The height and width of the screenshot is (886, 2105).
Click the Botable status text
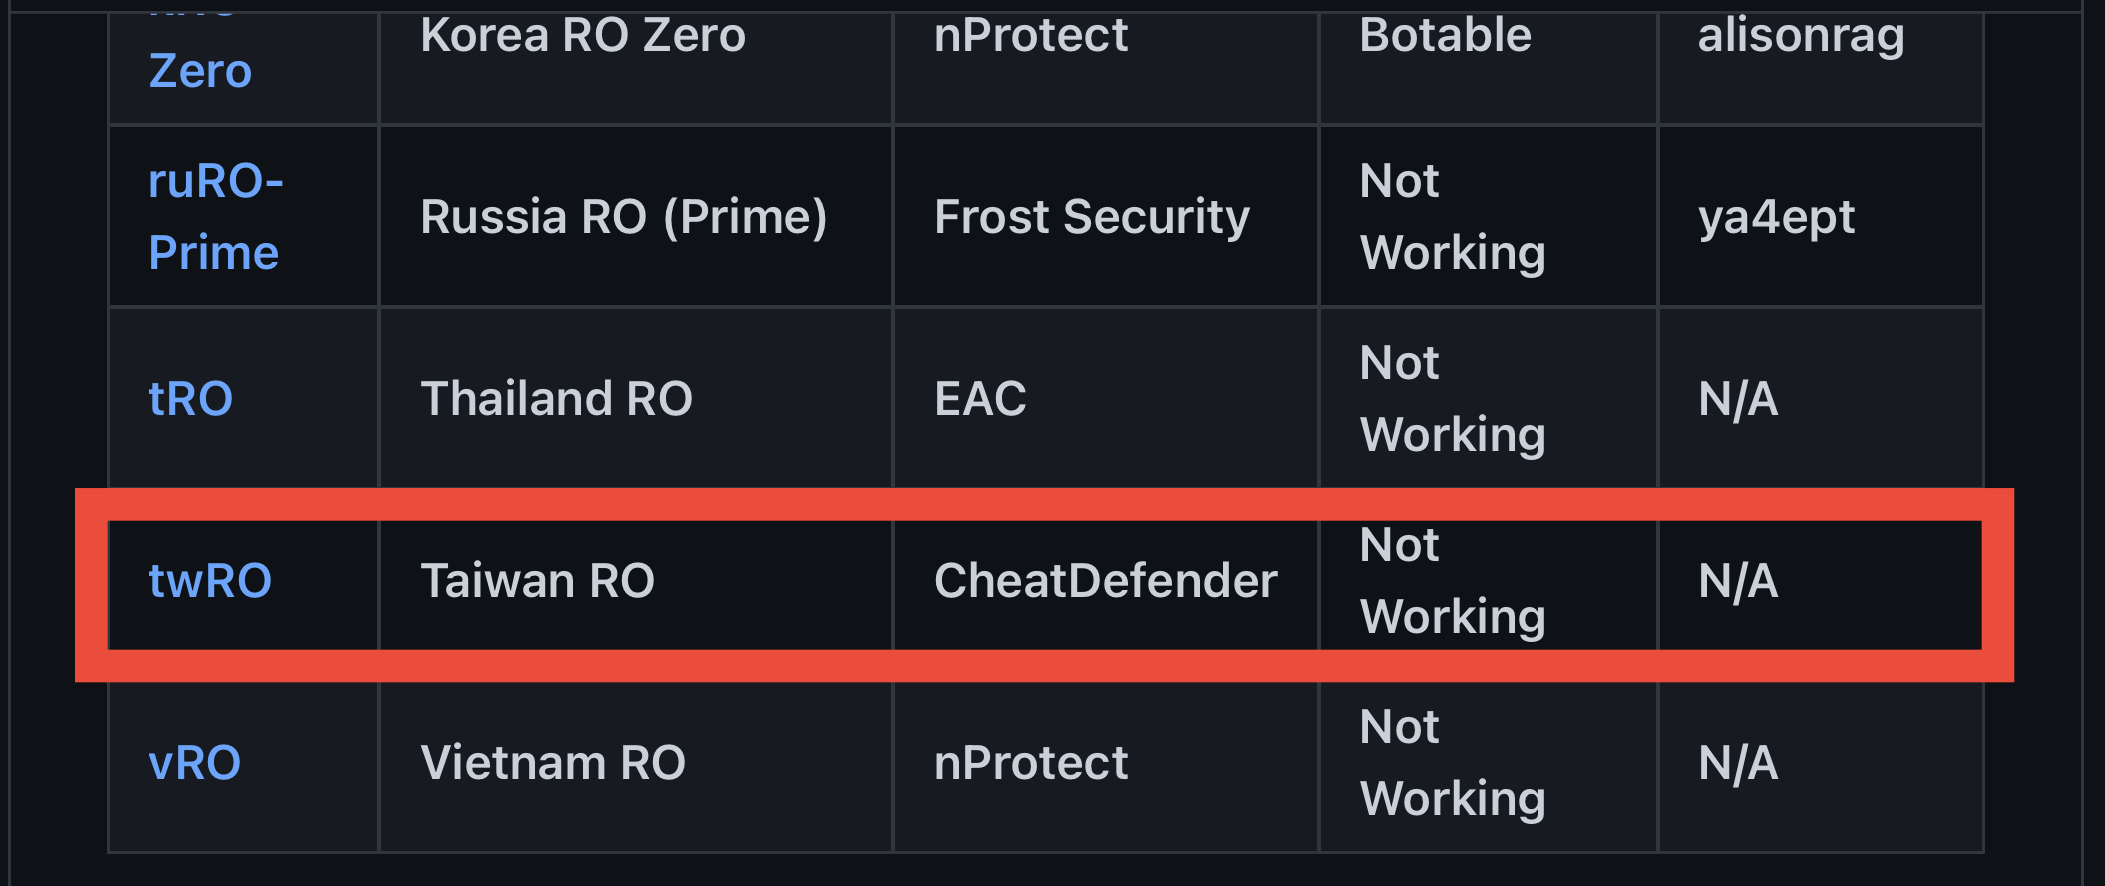coord(1445,34)
